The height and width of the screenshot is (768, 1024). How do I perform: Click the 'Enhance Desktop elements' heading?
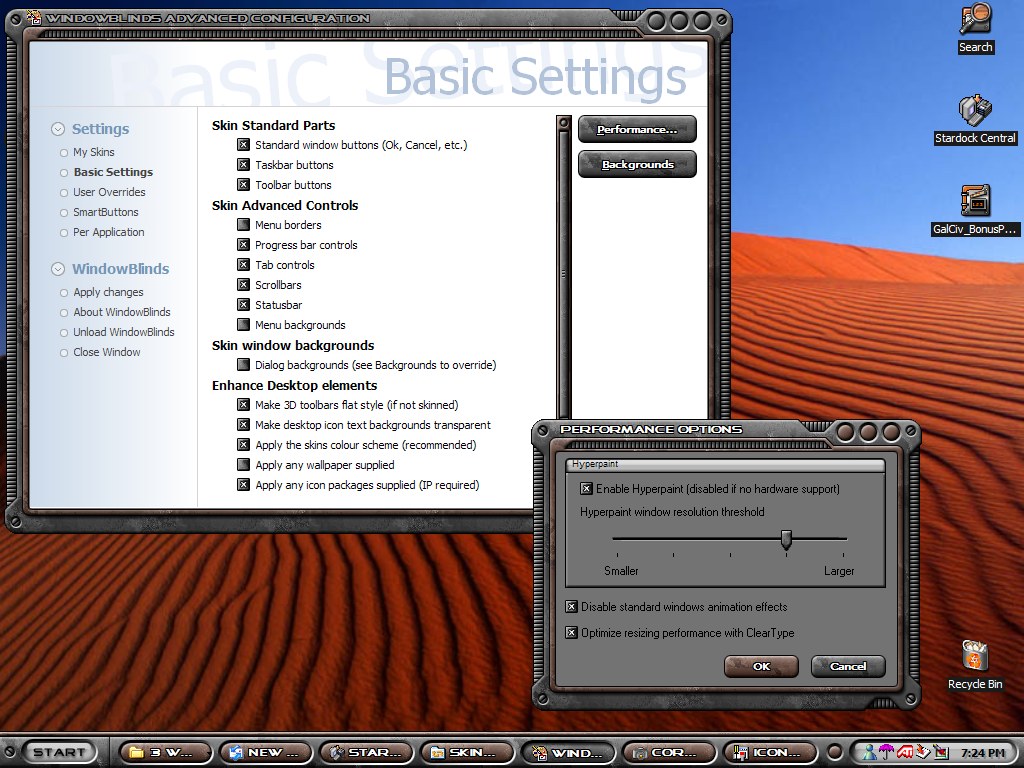(295, 385)
